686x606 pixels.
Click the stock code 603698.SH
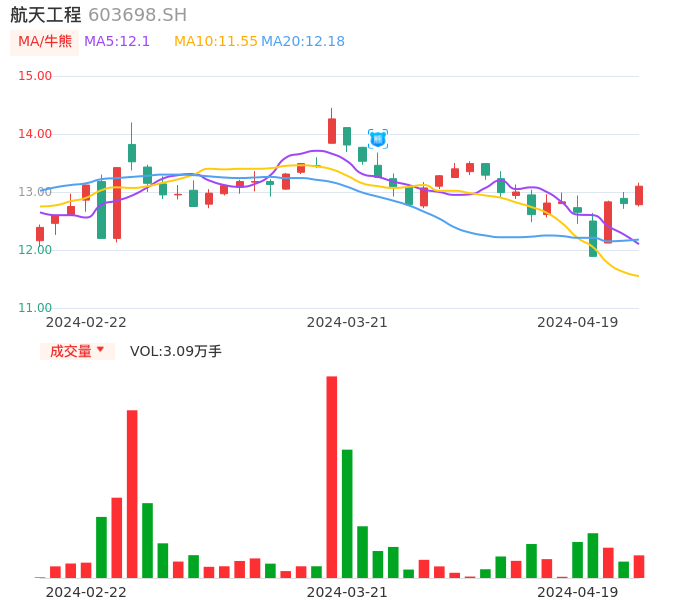137,15
